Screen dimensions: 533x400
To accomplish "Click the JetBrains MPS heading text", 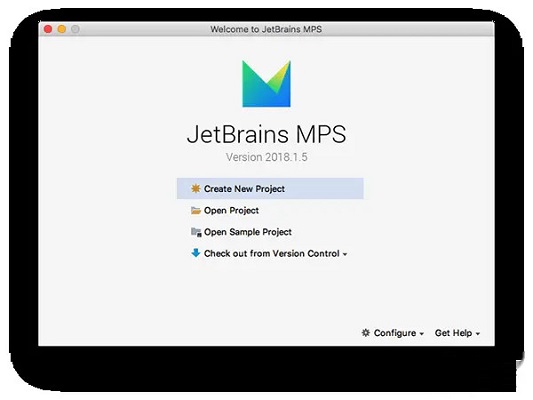I will (266, 134).
